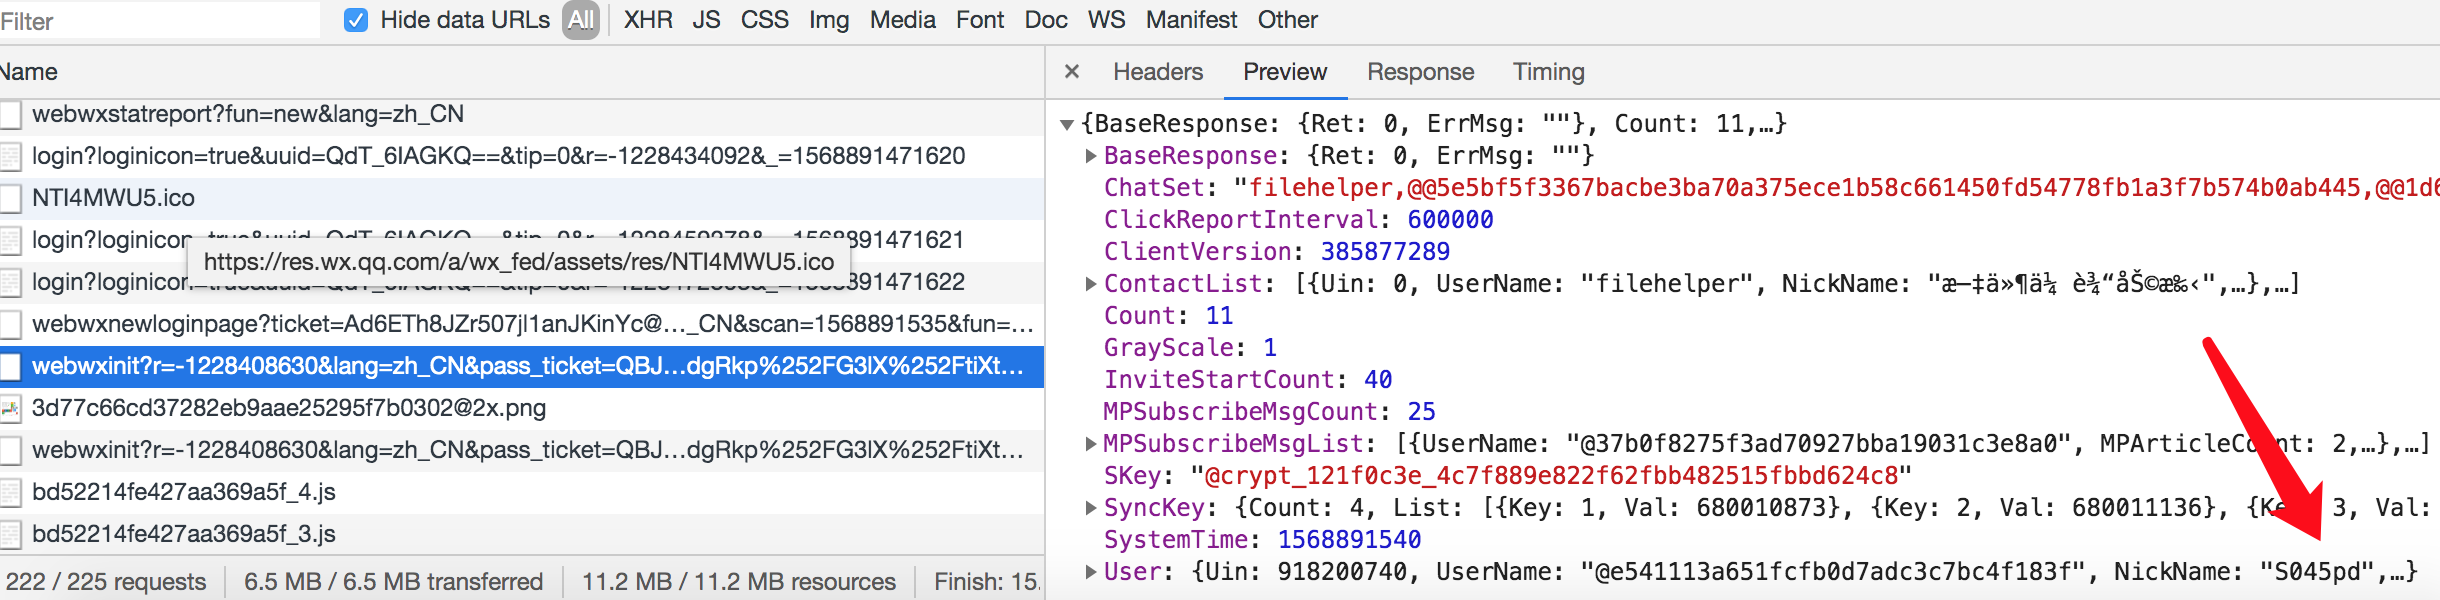Click image icon beside 3d77c66cd37282eb9aae25295f7b0302@2x.png

coord(11,408)
